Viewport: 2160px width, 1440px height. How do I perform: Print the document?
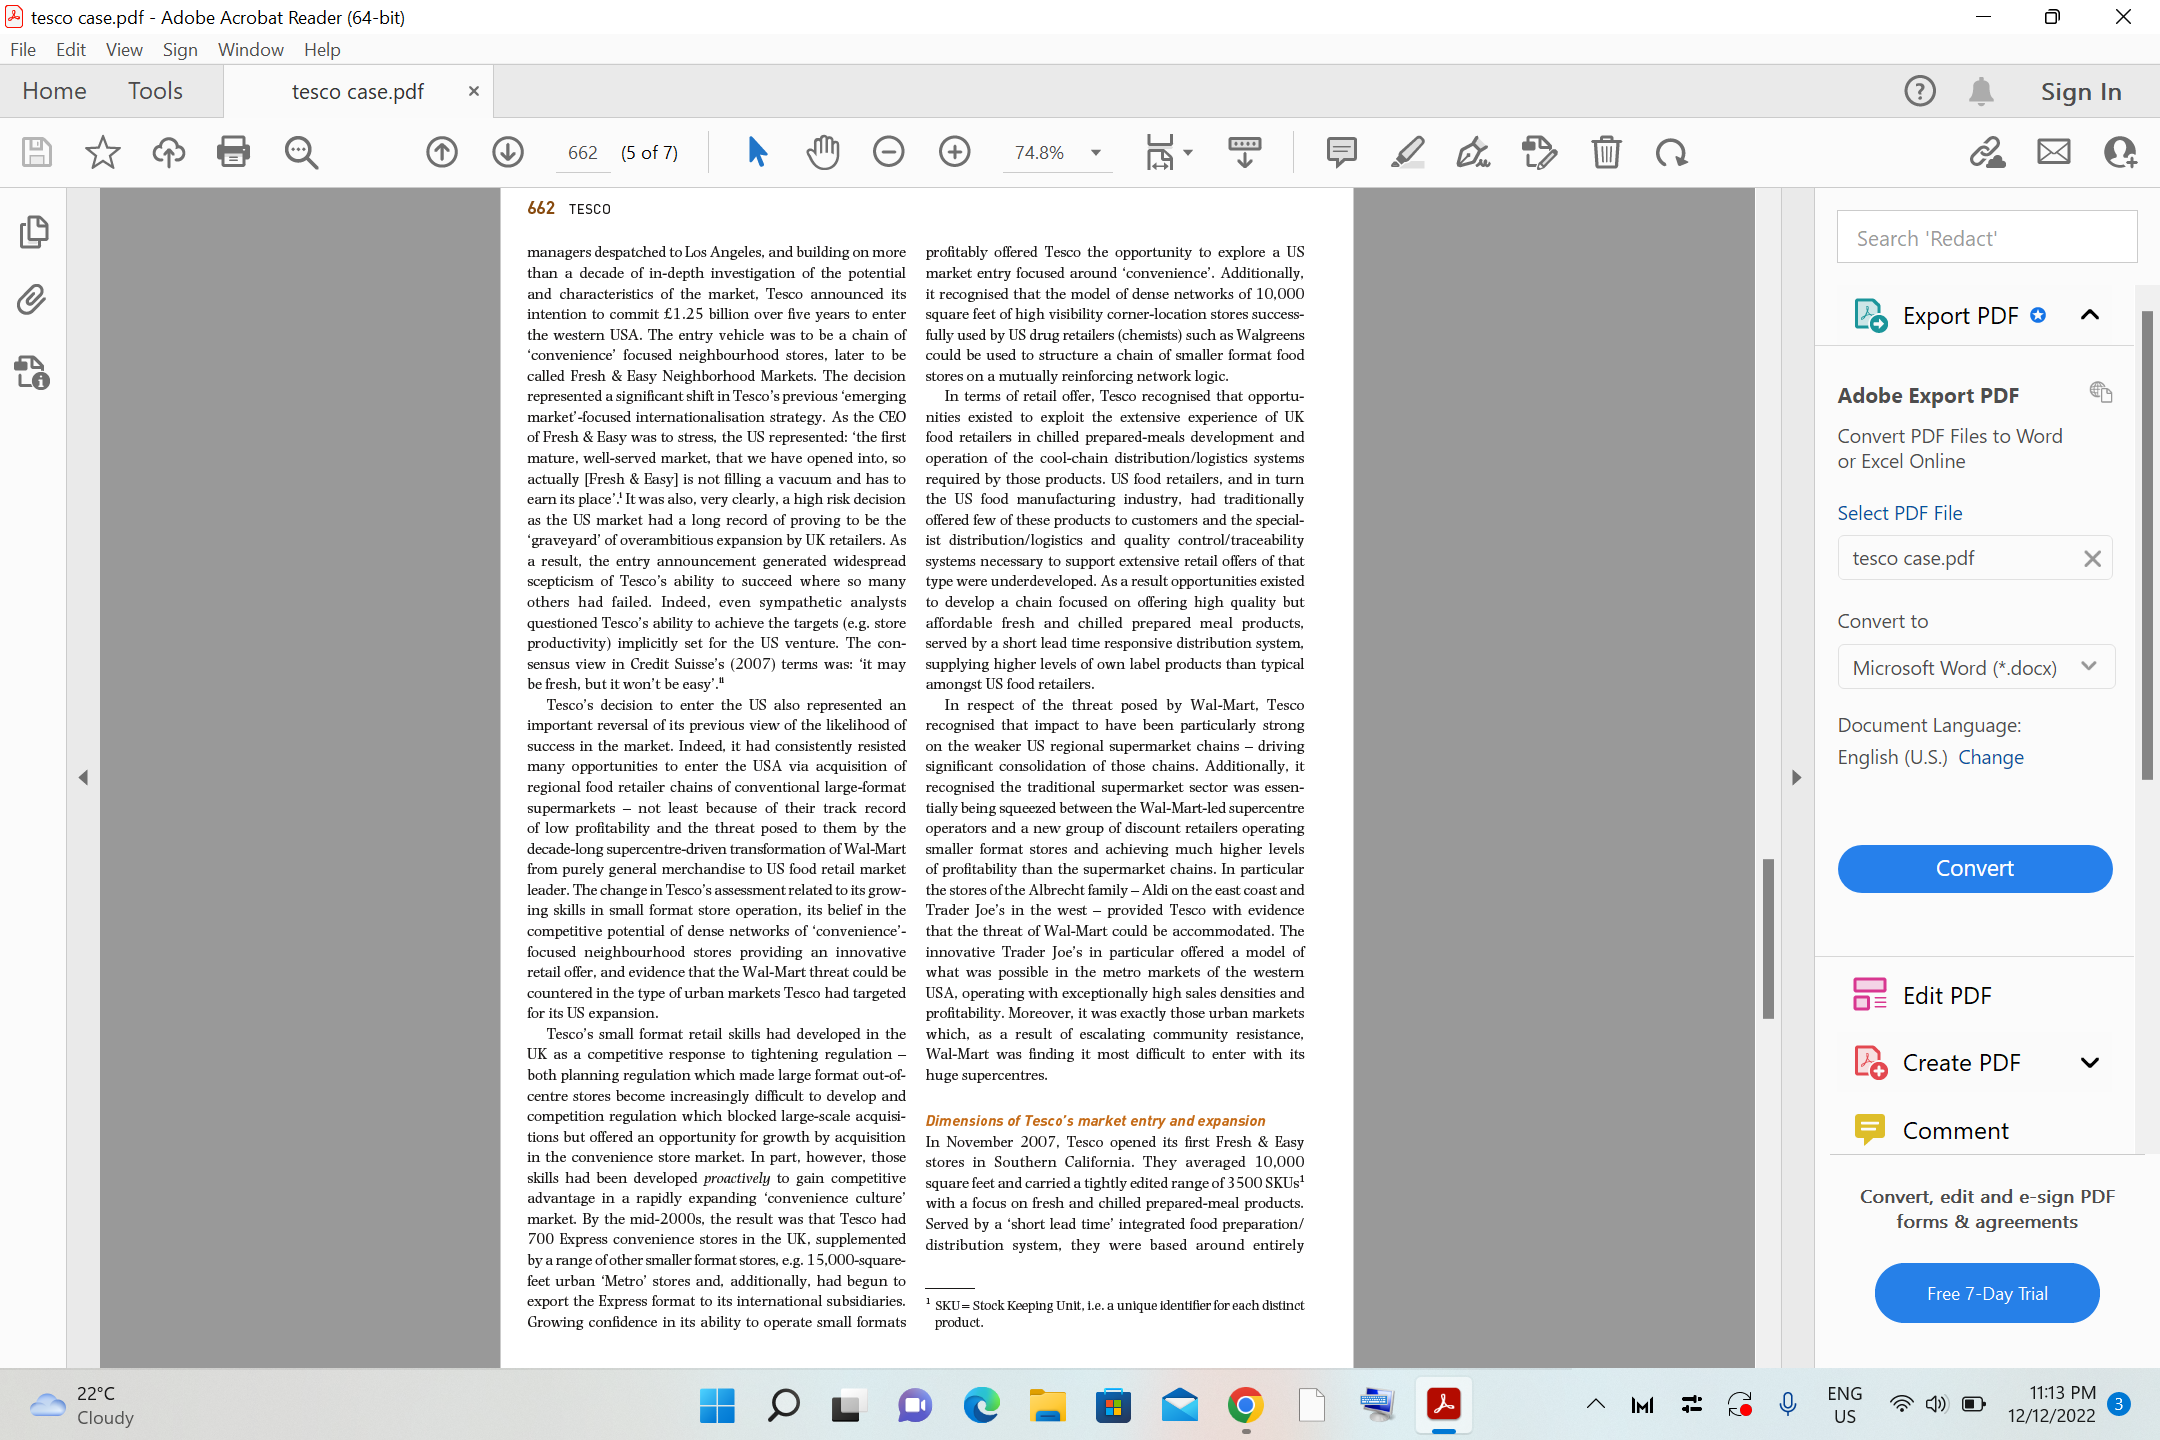pyautogui.click(x=234, y=152)
